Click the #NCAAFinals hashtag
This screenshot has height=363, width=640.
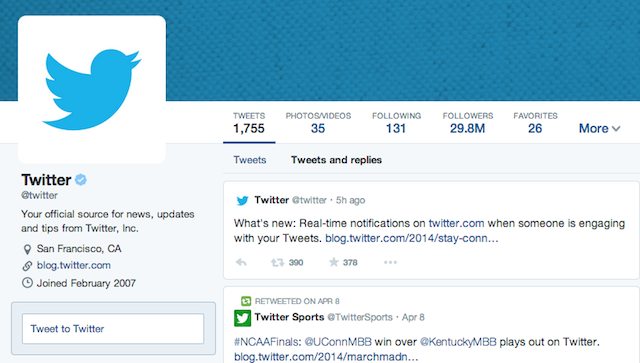pyautogui.click(x=267, y=342)
